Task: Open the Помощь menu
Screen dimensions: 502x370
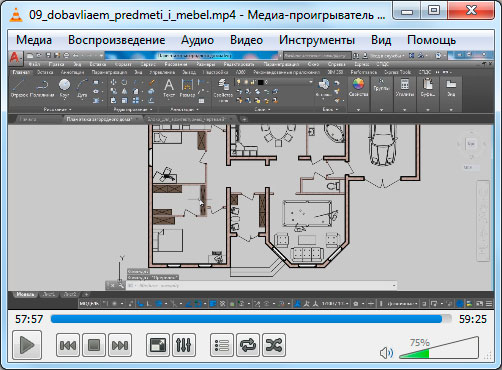Action: click(431, 40)
